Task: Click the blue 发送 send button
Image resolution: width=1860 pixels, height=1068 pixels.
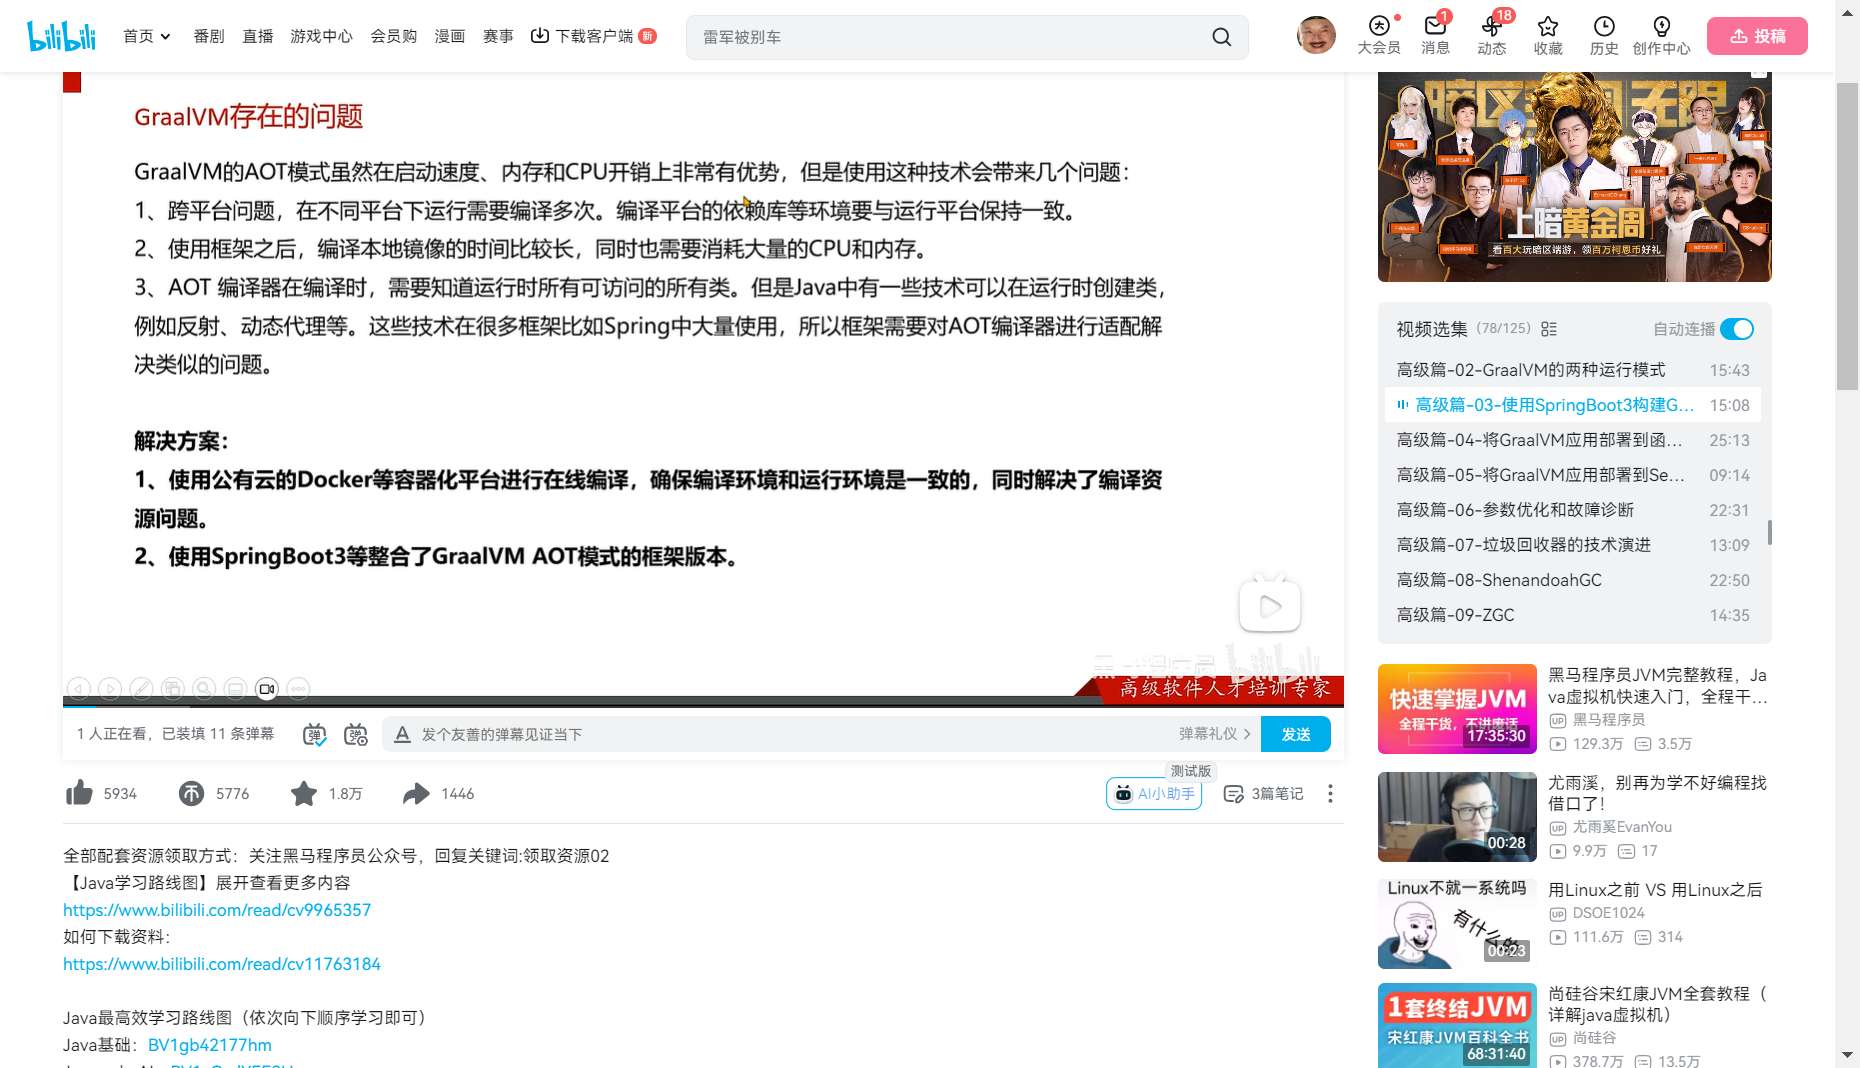Action: click(x=1296, y=734)
